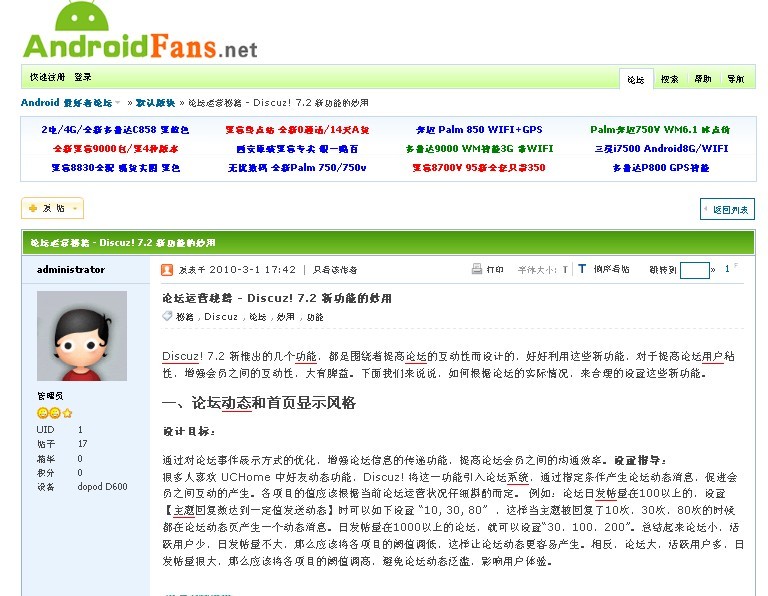Click 倒序看帖 to reverse post order
The image size is (768, 596).
click(x=611, y=269)
